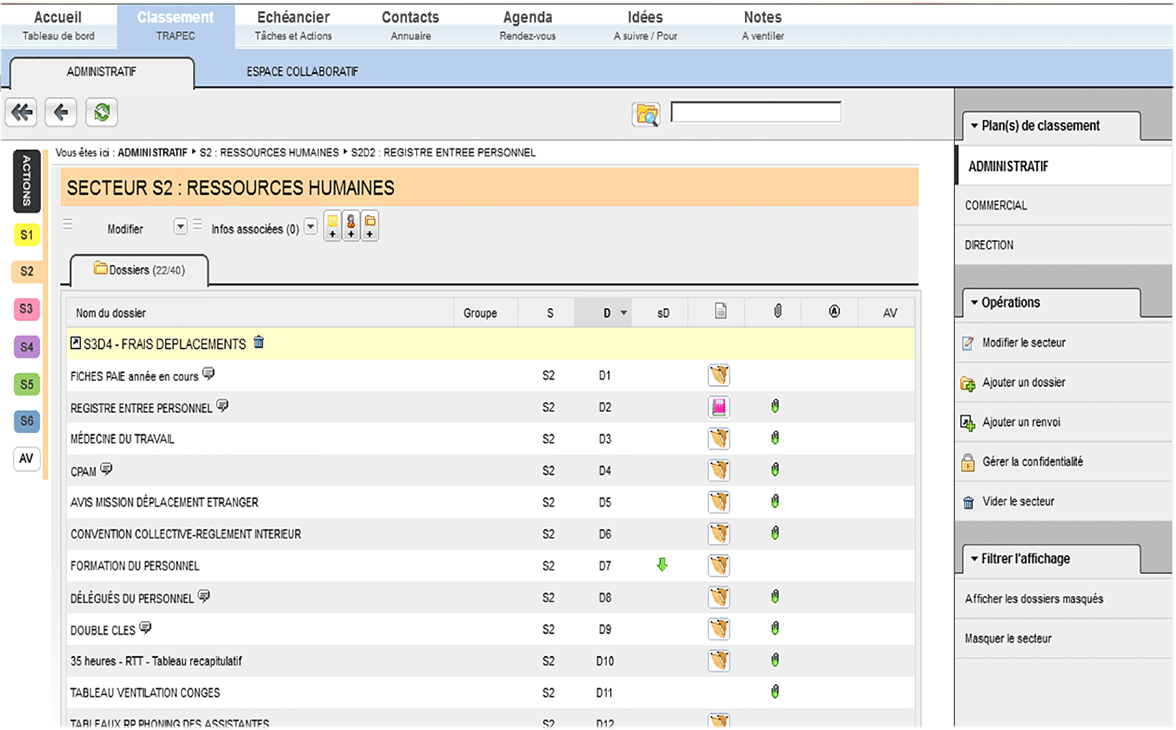The height and width of the screenshot is (730, 1176).
Task: Click Ajouter un renvoi link
Action: 1022,422
